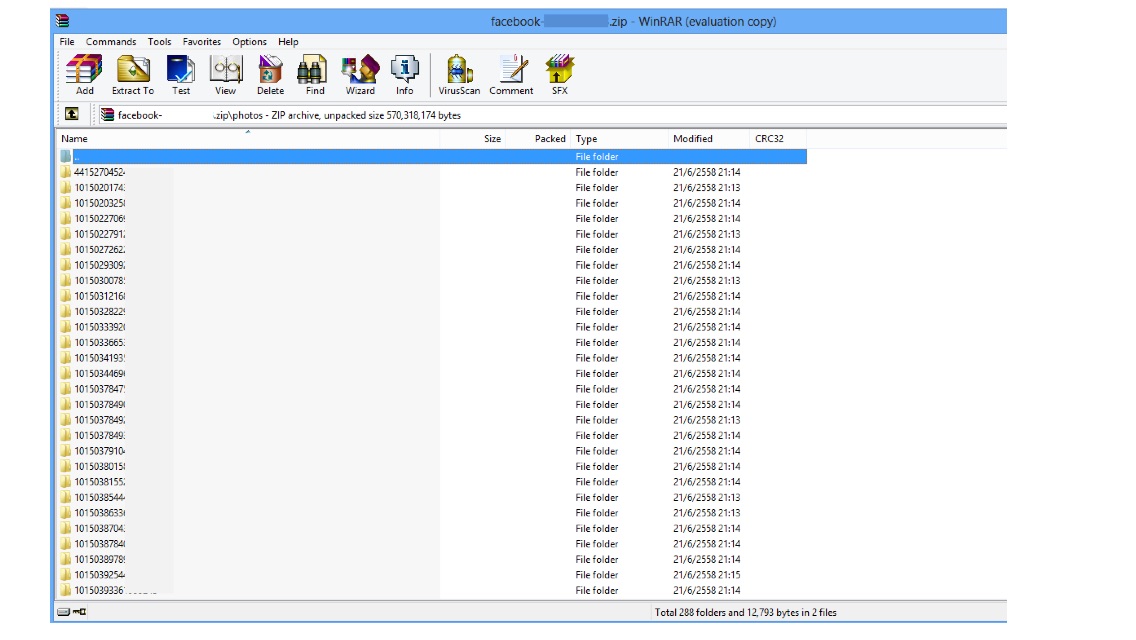Click the Delete toolbar icon
The width and height of the screenshot is (1136, 640).
270,75
